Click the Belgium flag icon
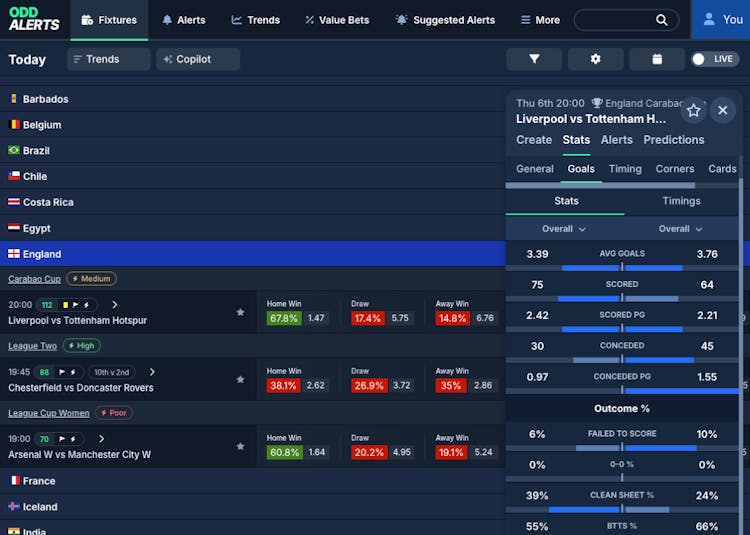750x535 pixels. point(14,124)
